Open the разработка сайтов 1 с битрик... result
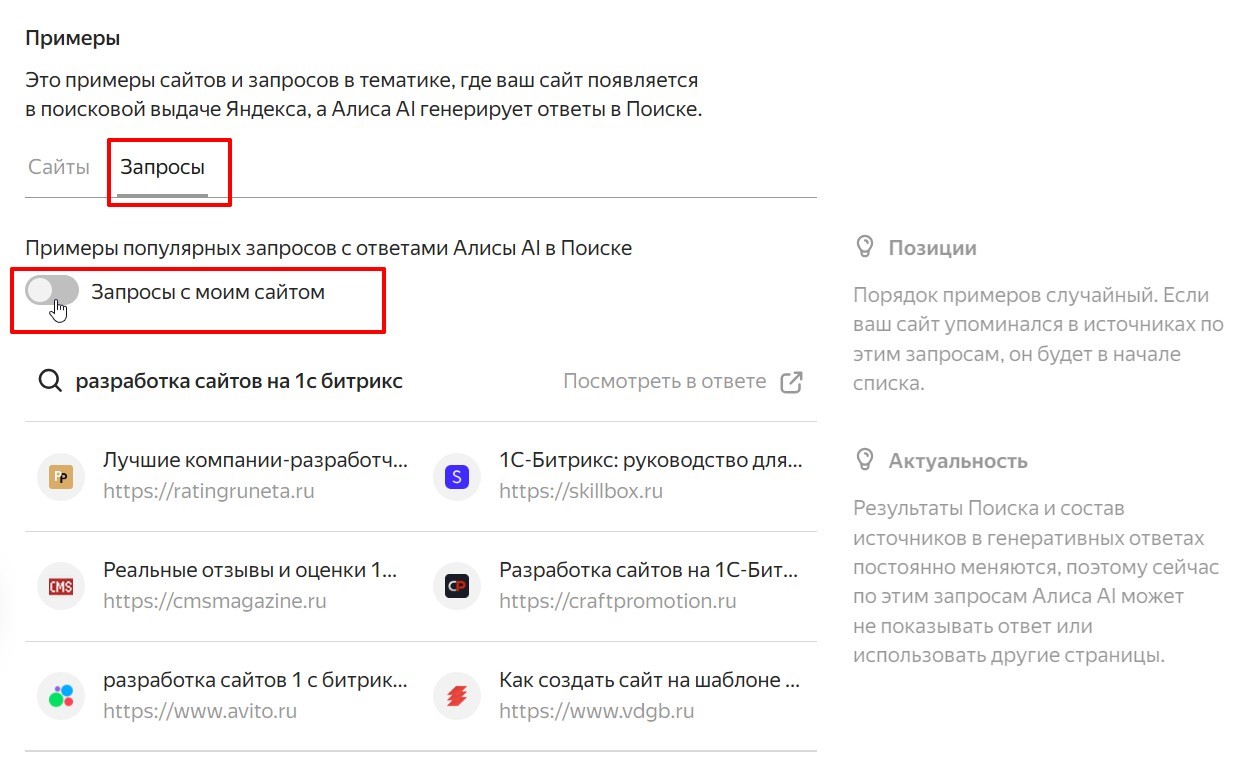 256,680
